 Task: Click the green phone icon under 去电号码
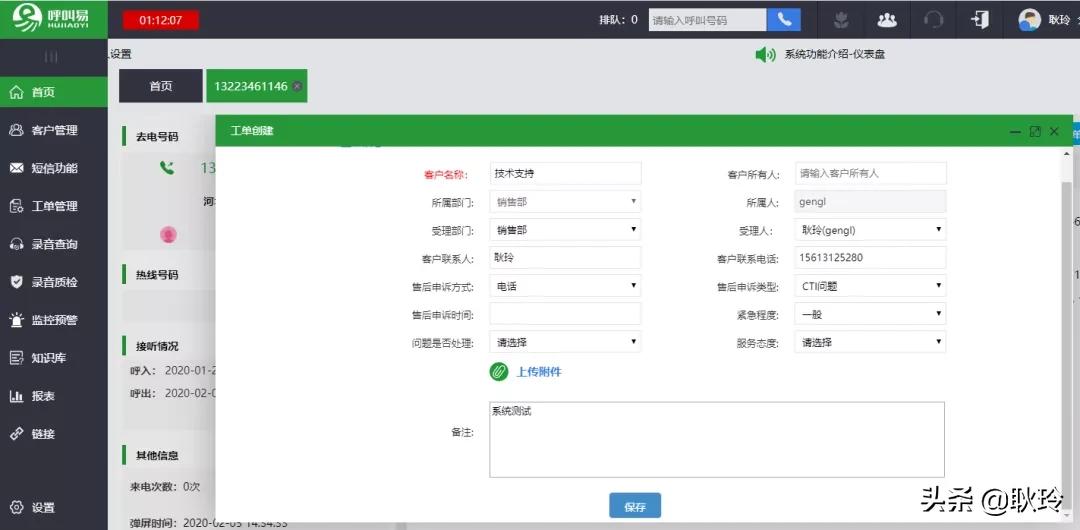point(167,167)
